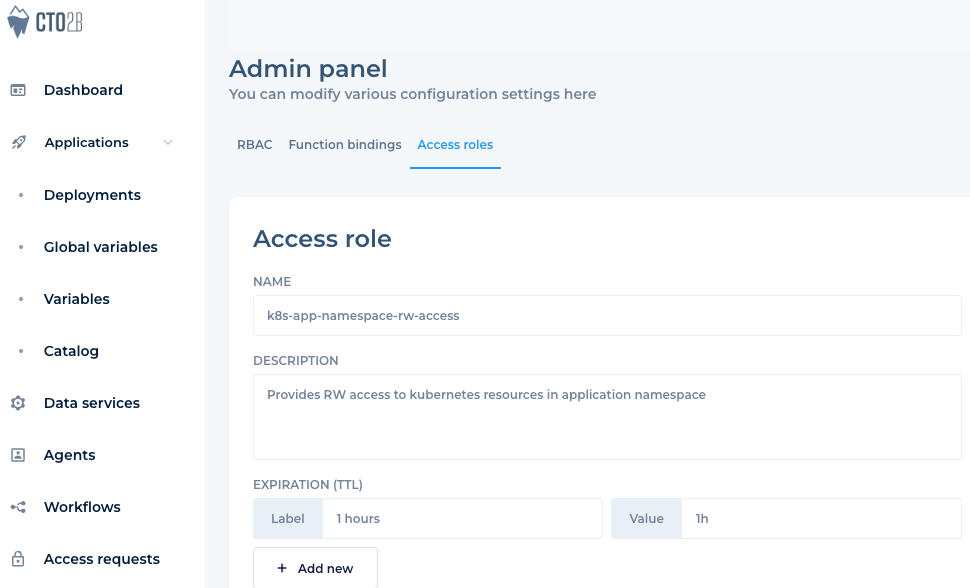Click the Dashboard sidebar icon
Screen dimensions: 970x588
coord(18,90)
